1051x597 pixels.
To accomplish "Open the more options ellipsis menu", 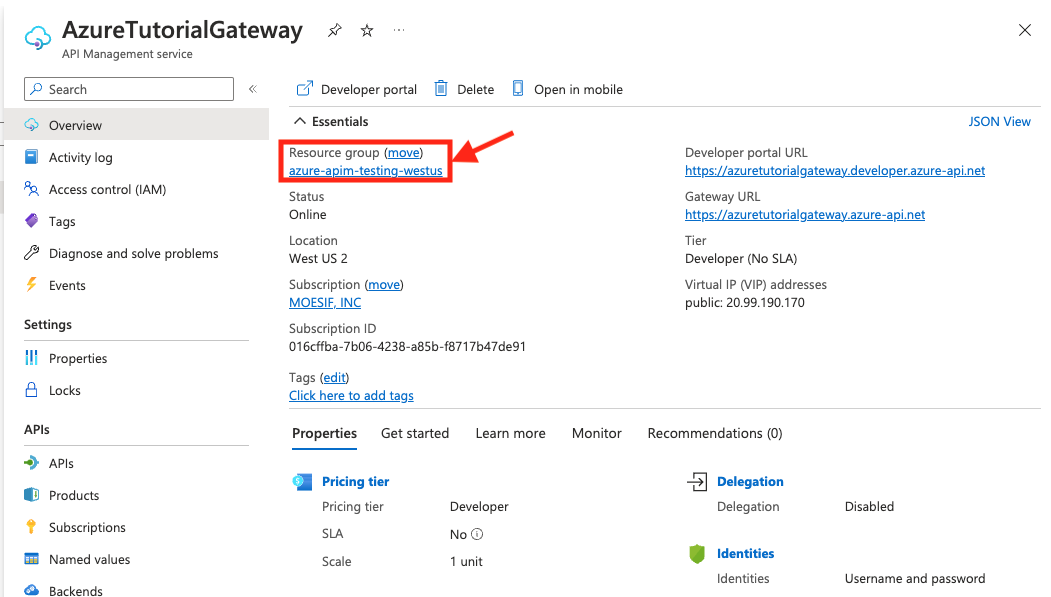I will (x=400, y=31).
